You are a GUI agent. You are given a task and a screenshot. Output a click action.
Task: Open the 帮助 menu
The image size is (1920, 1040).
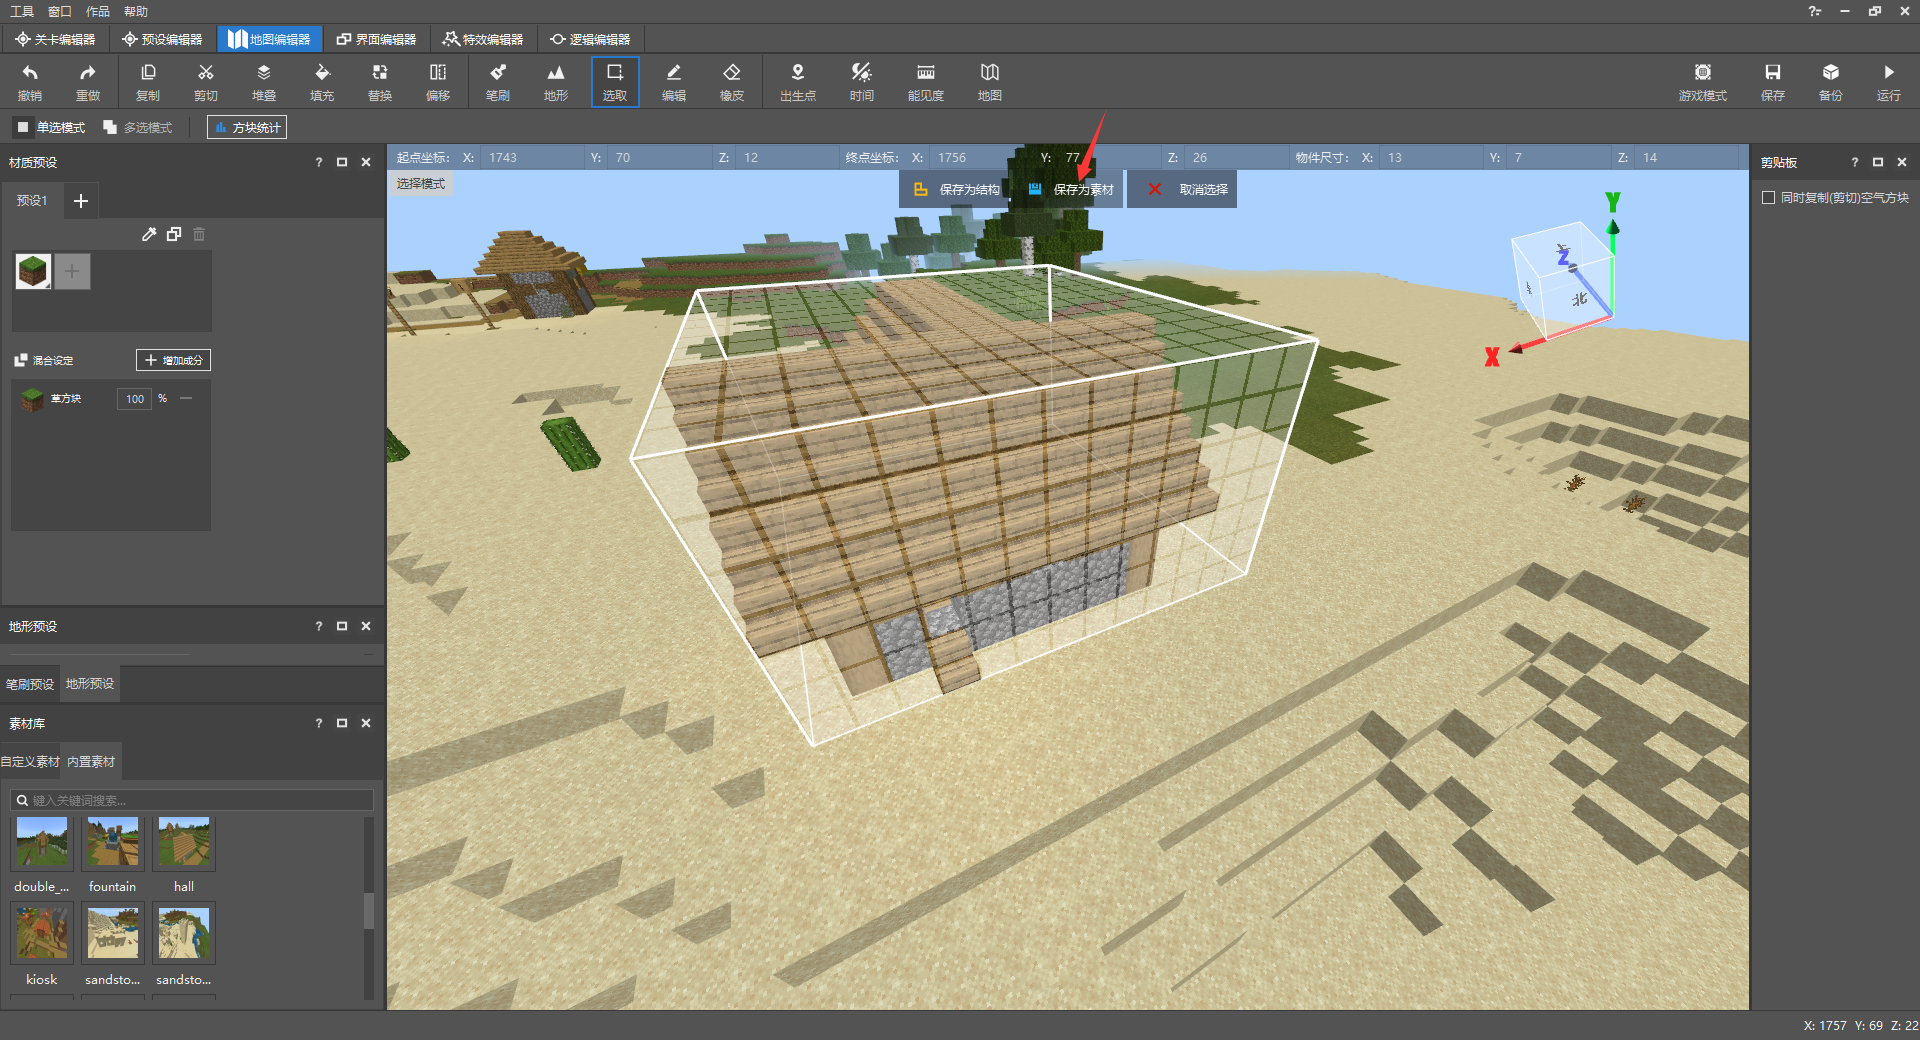pos(136,11)
